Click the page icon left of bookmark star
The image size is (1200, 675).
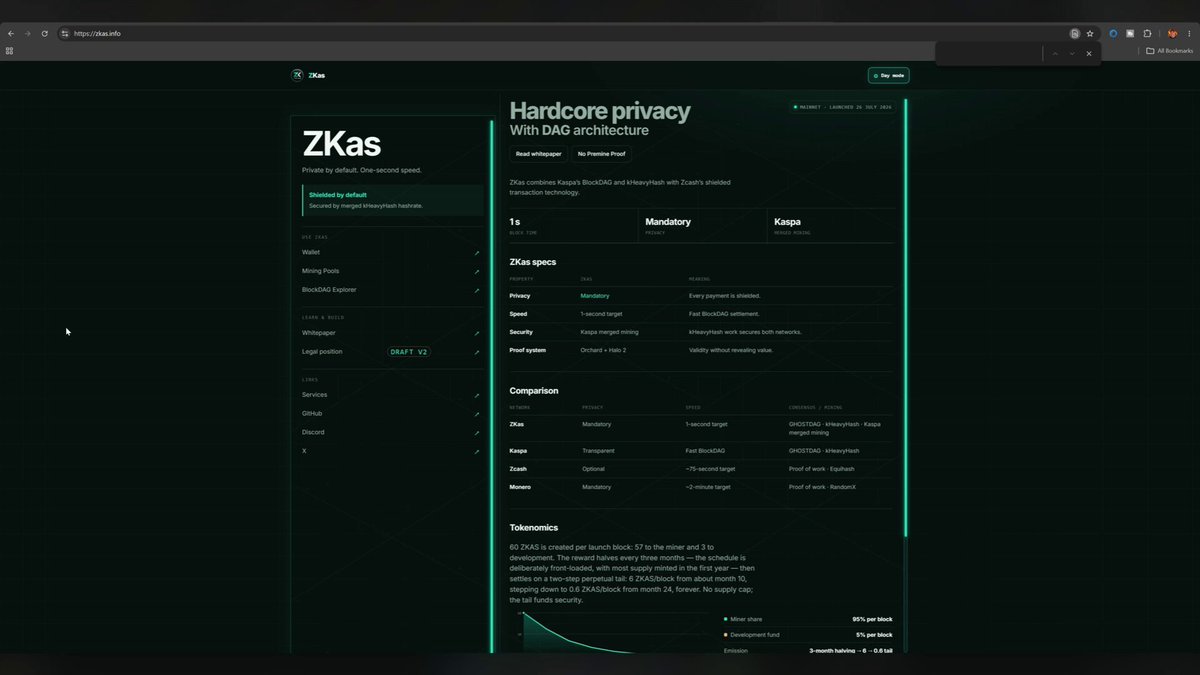pos(1075,33)
